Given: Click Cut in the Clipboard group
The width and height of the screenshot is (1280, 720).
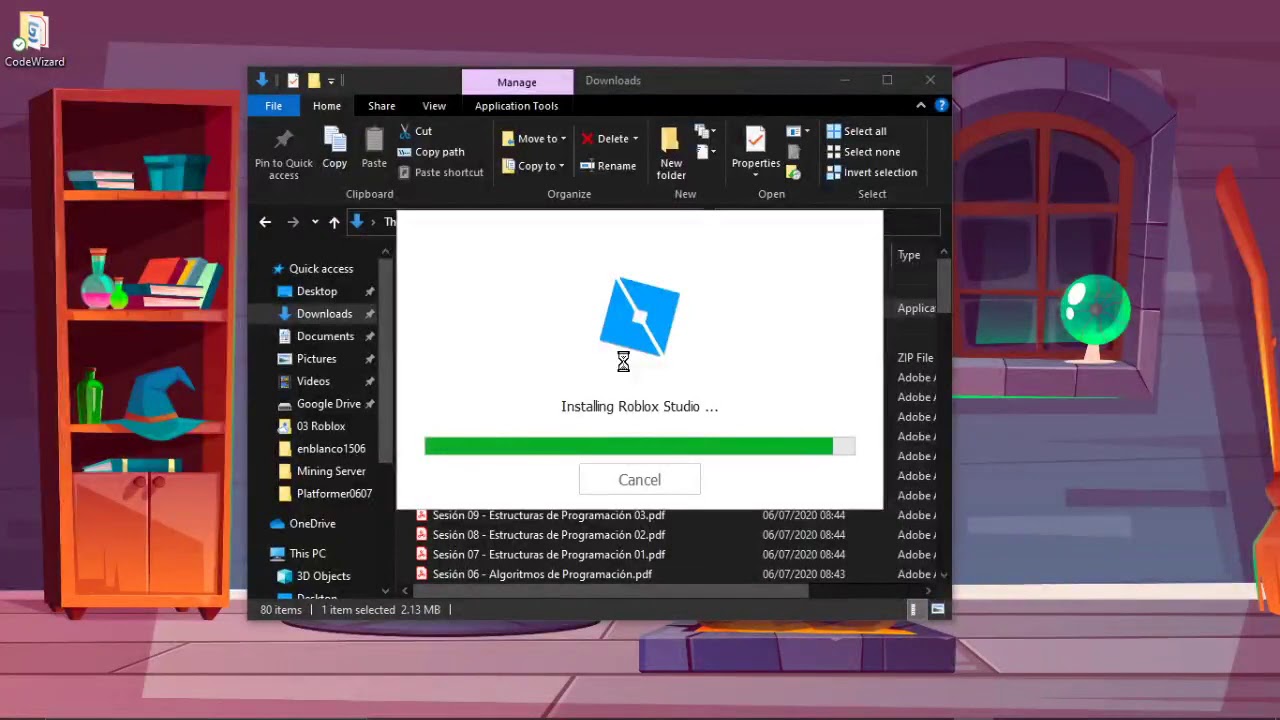Looking at the screenshot, I should [x=415, y=131].
